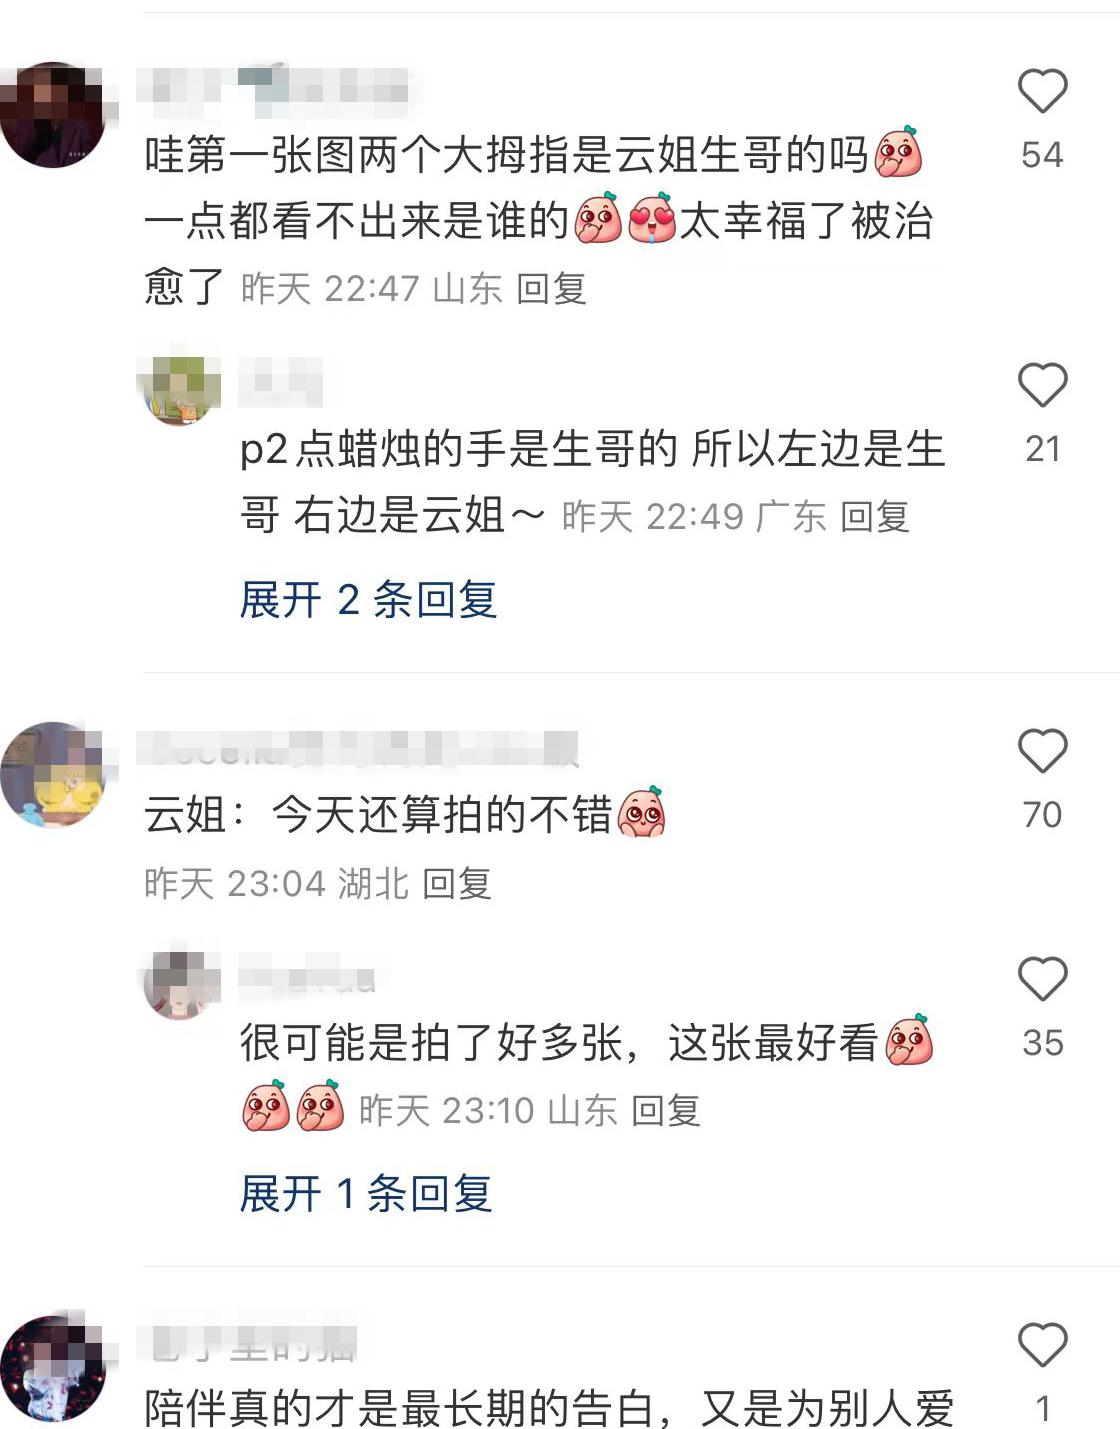Open first commenter's dark avatar
Screen dimensions: 1120x1429
53,114
